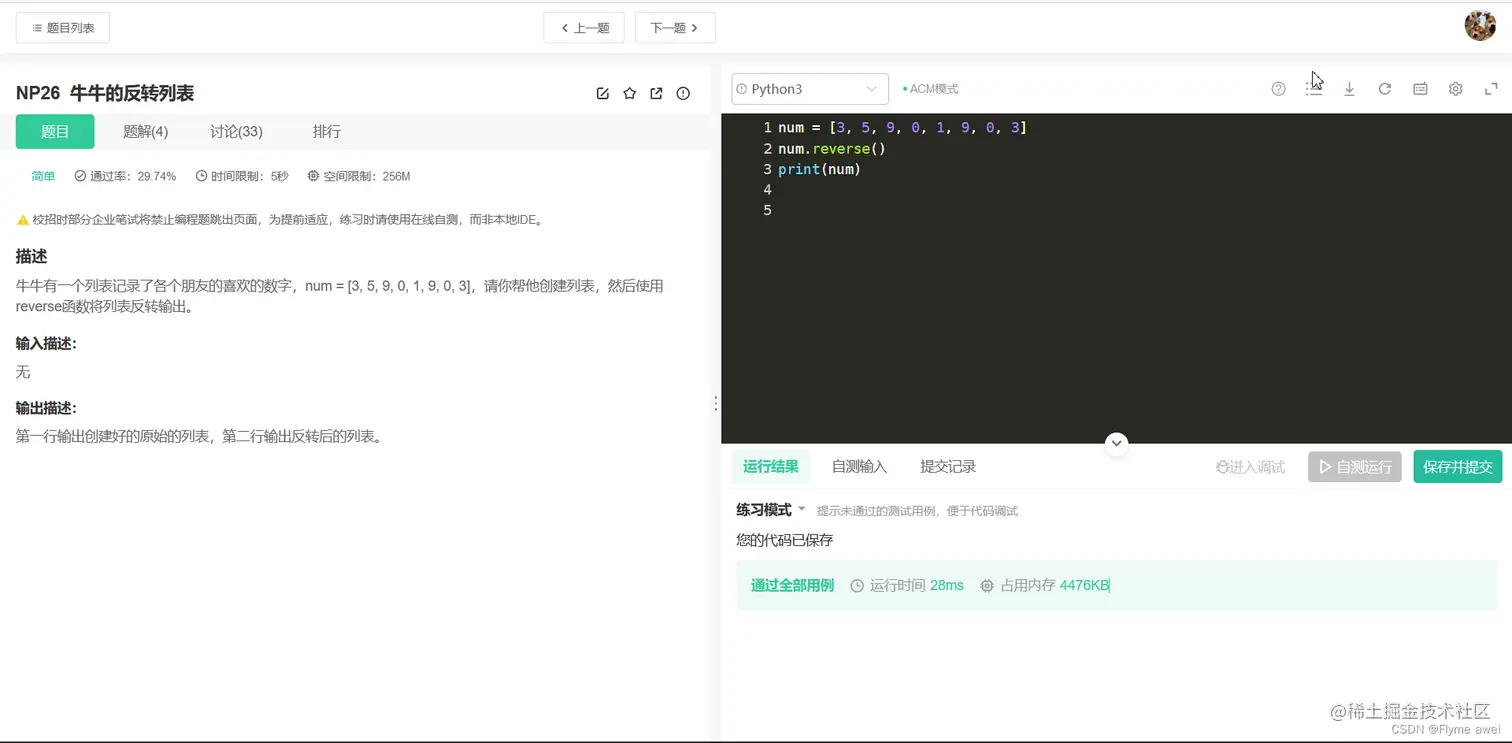
Task: Open the user avatar in the top bar
Action: 1480,26
